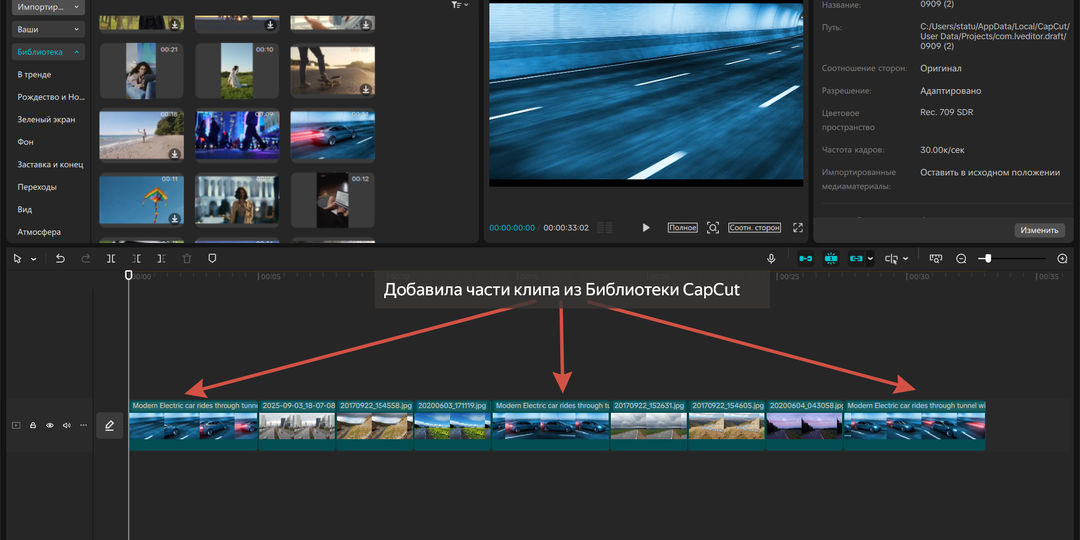
Task: Select the 20170922_154605.jpg timeline clip
Action: tap(727, 425)
